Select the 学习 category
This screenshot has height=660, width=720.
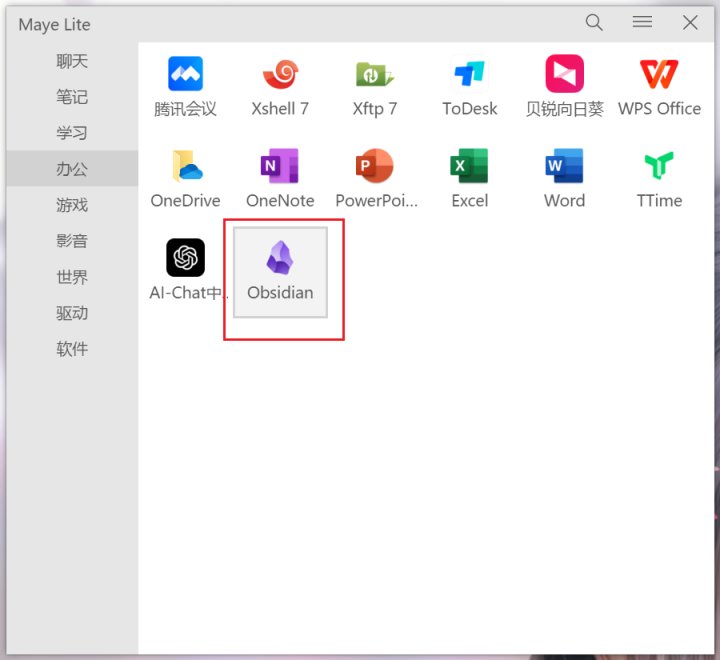point(72,133)
